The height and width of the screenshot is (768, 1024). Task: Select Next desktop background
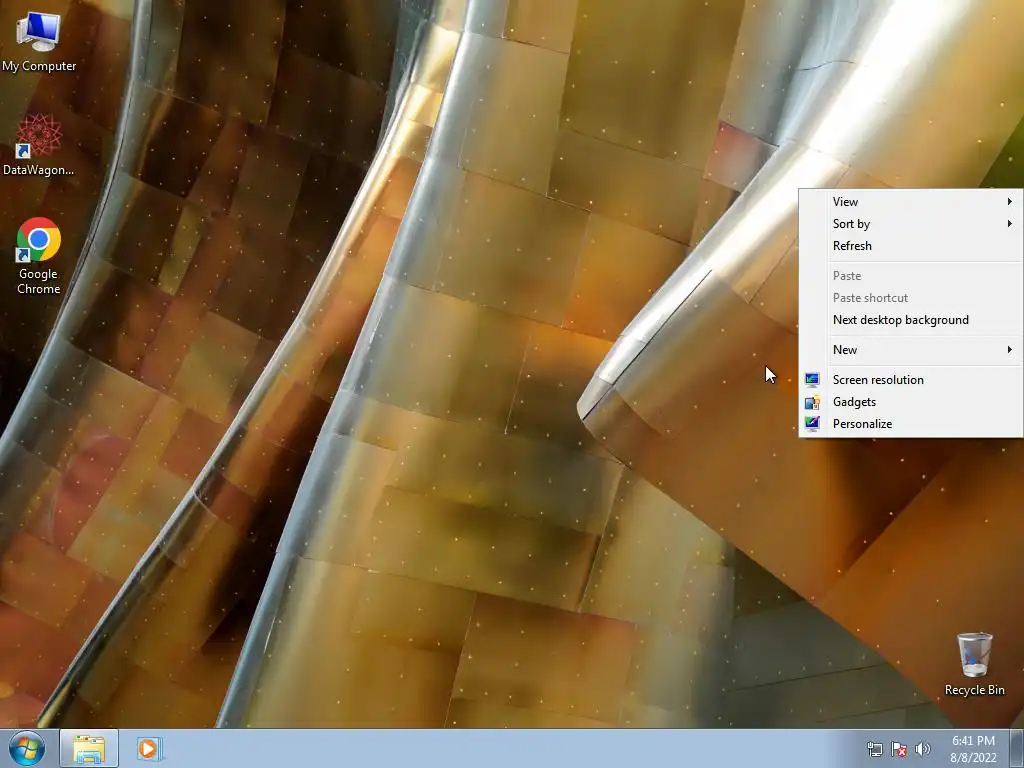[x=911, y=320]
